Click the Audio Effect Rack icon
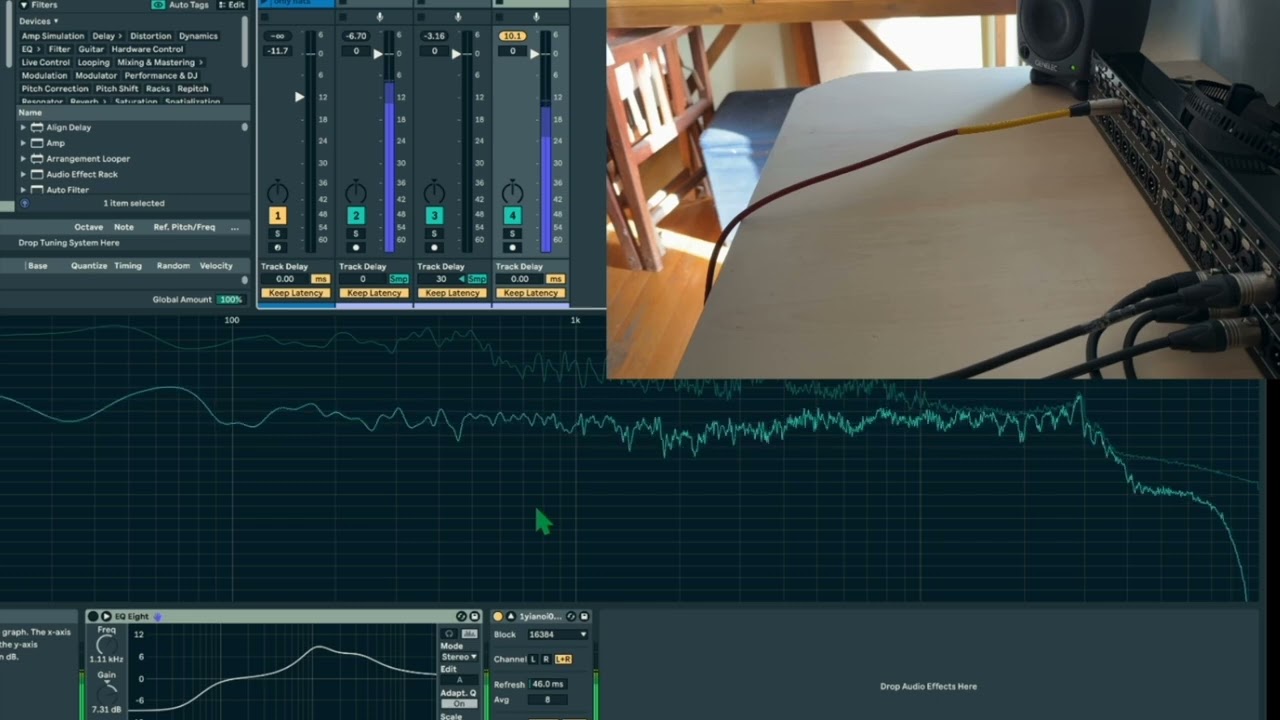This screenshot has width=1280, height=720. pyautogui.click(x=37, y=174)
